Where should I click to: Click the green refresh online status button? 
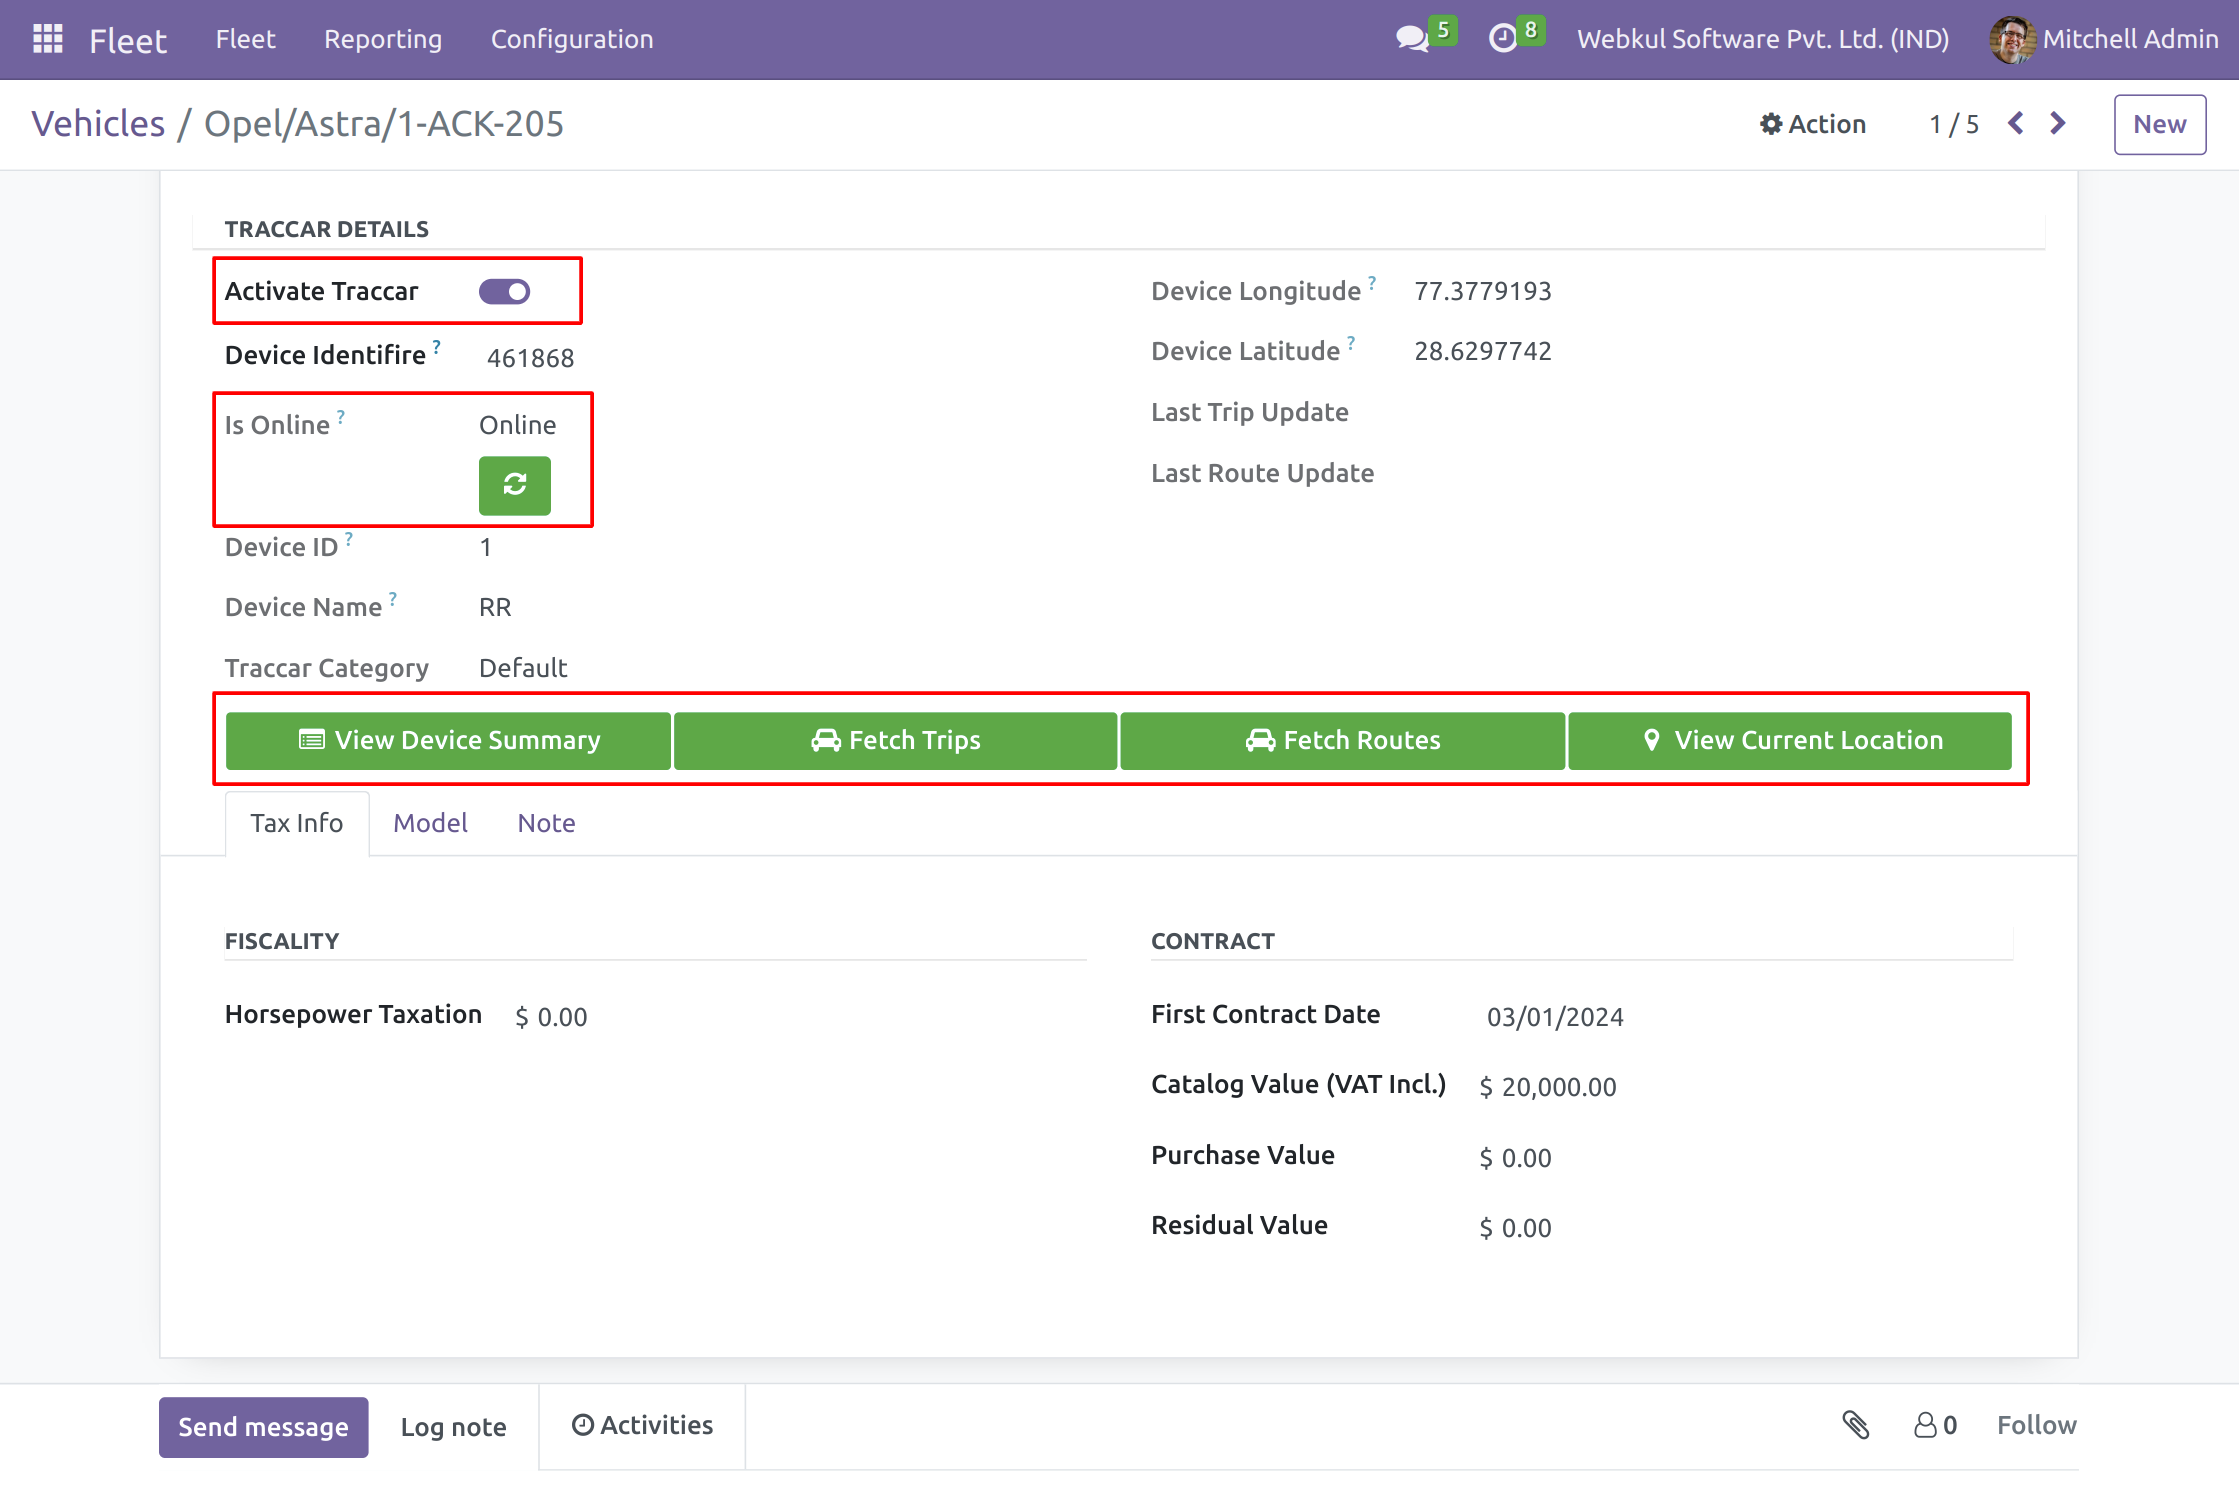pos(514,485)
